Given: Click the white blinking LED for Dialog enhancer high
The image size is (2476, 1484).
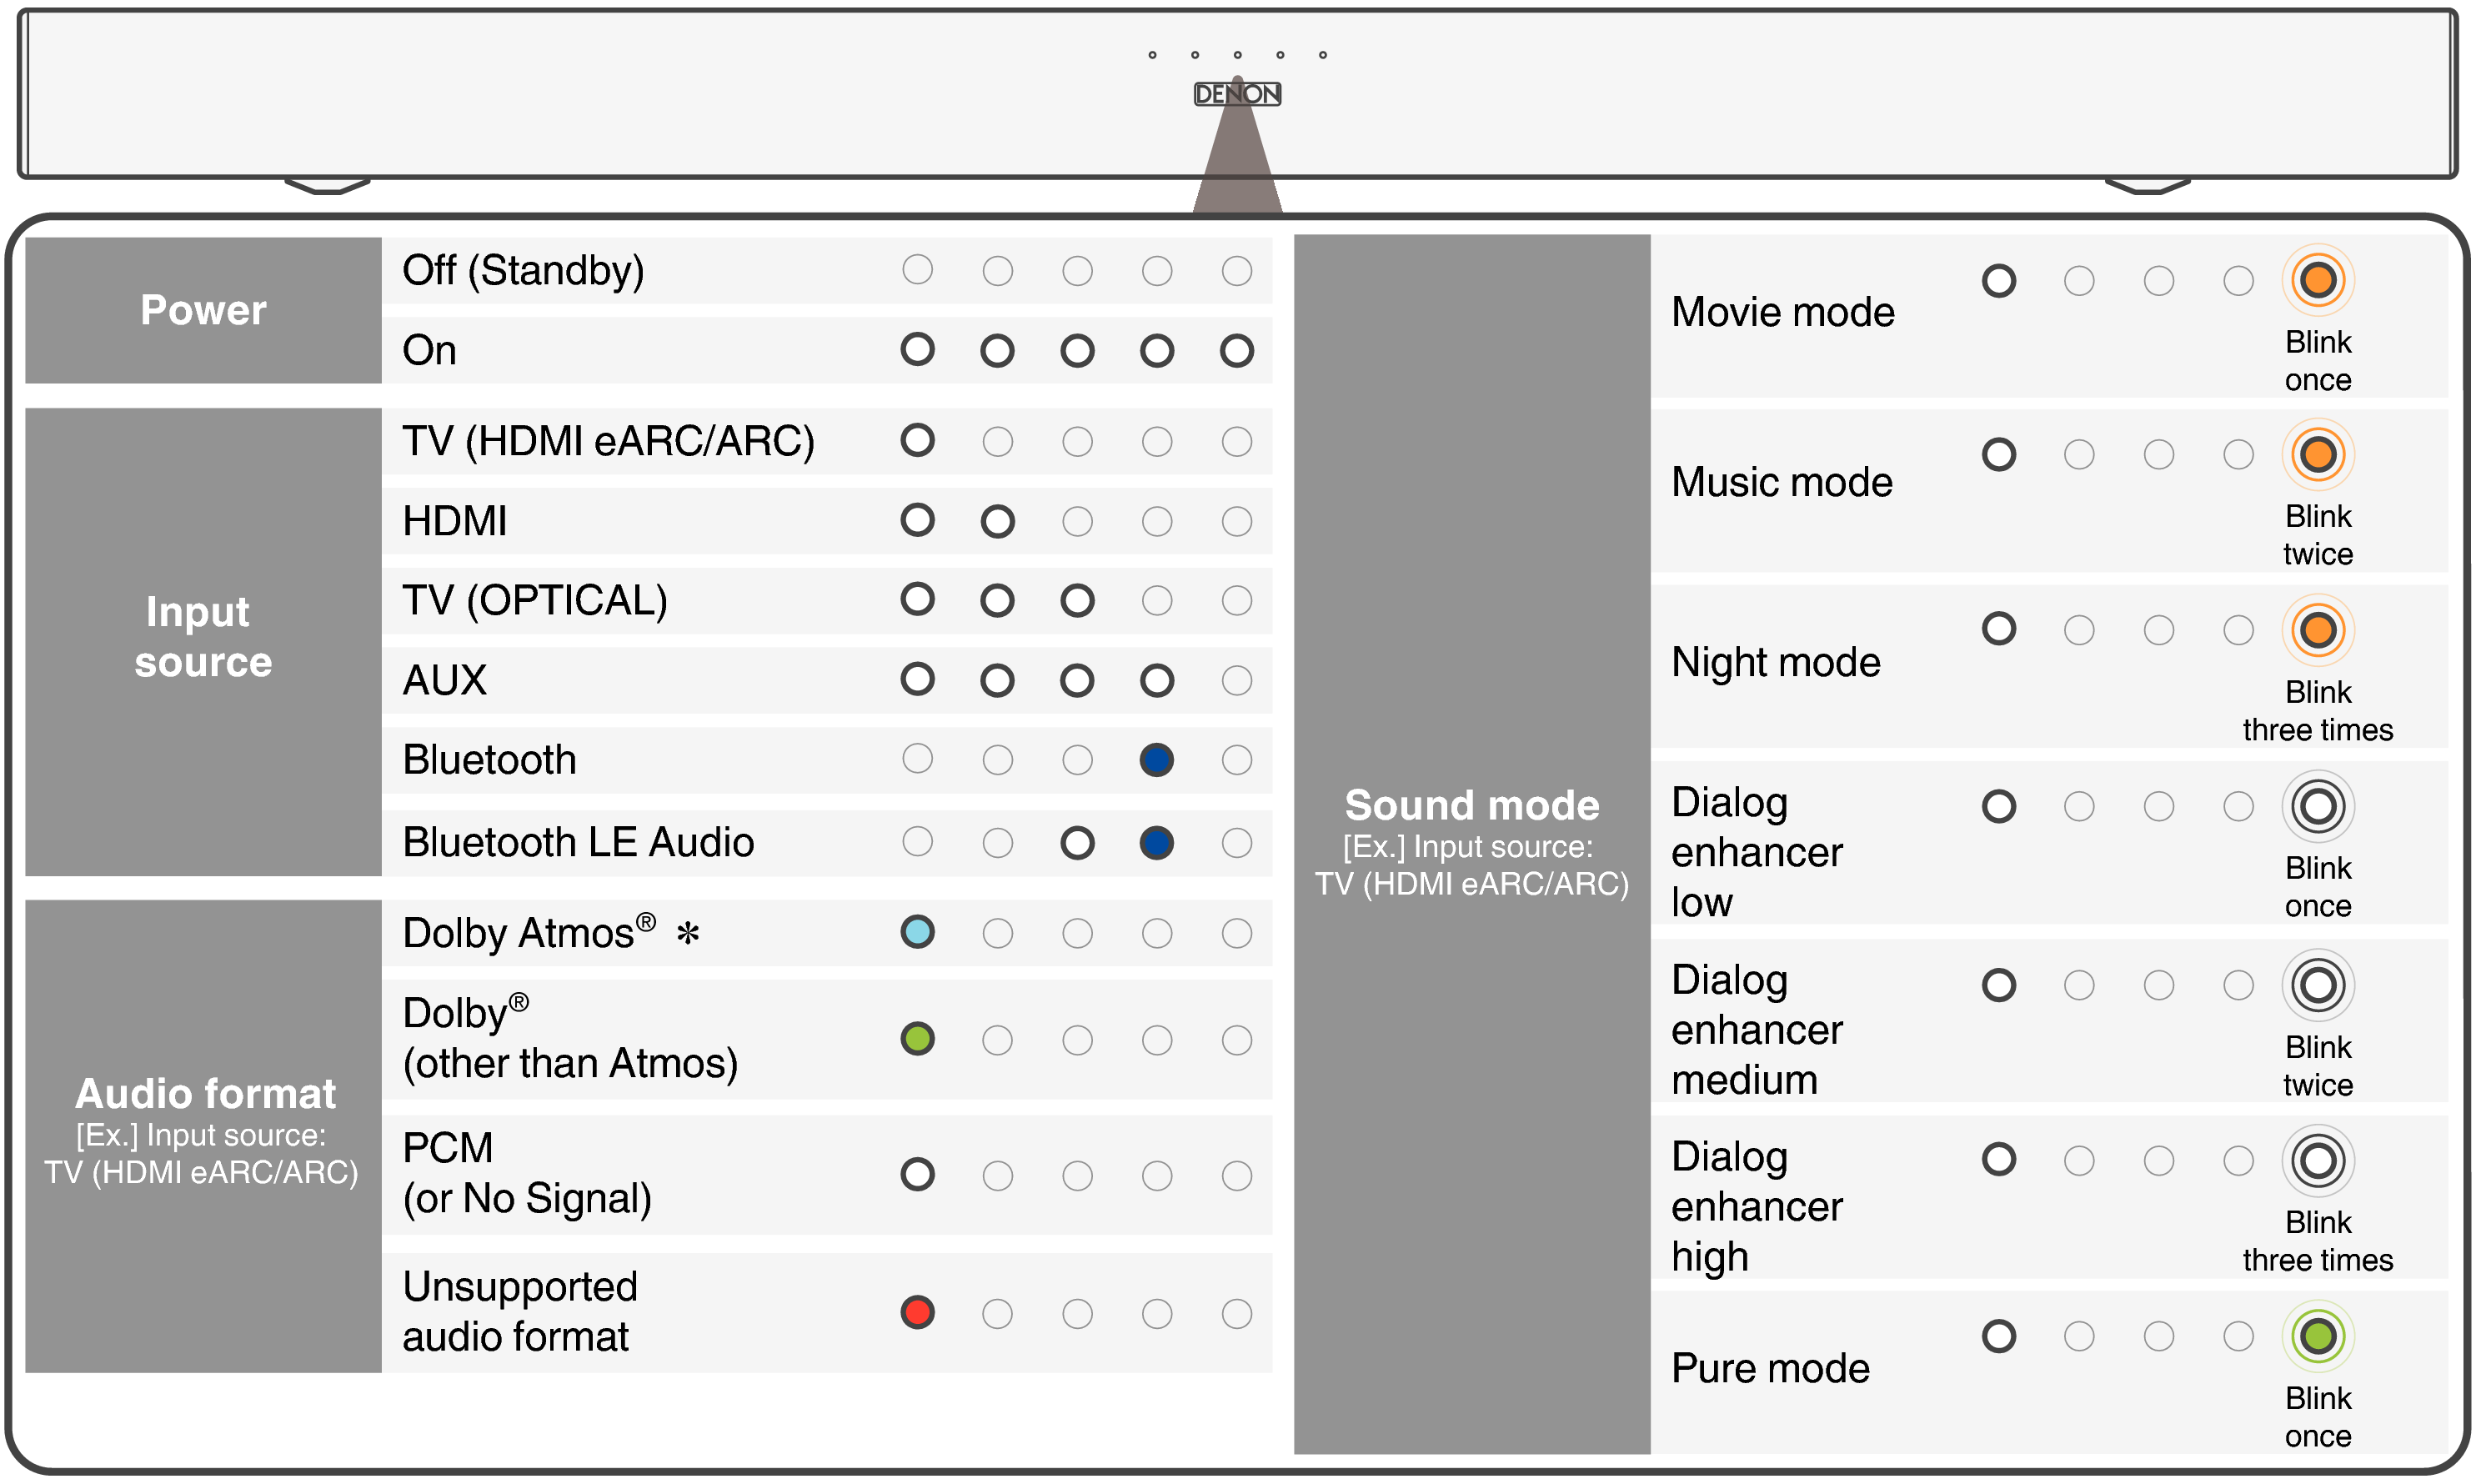Looking at the screenshot, I should pos(2317,1160).
